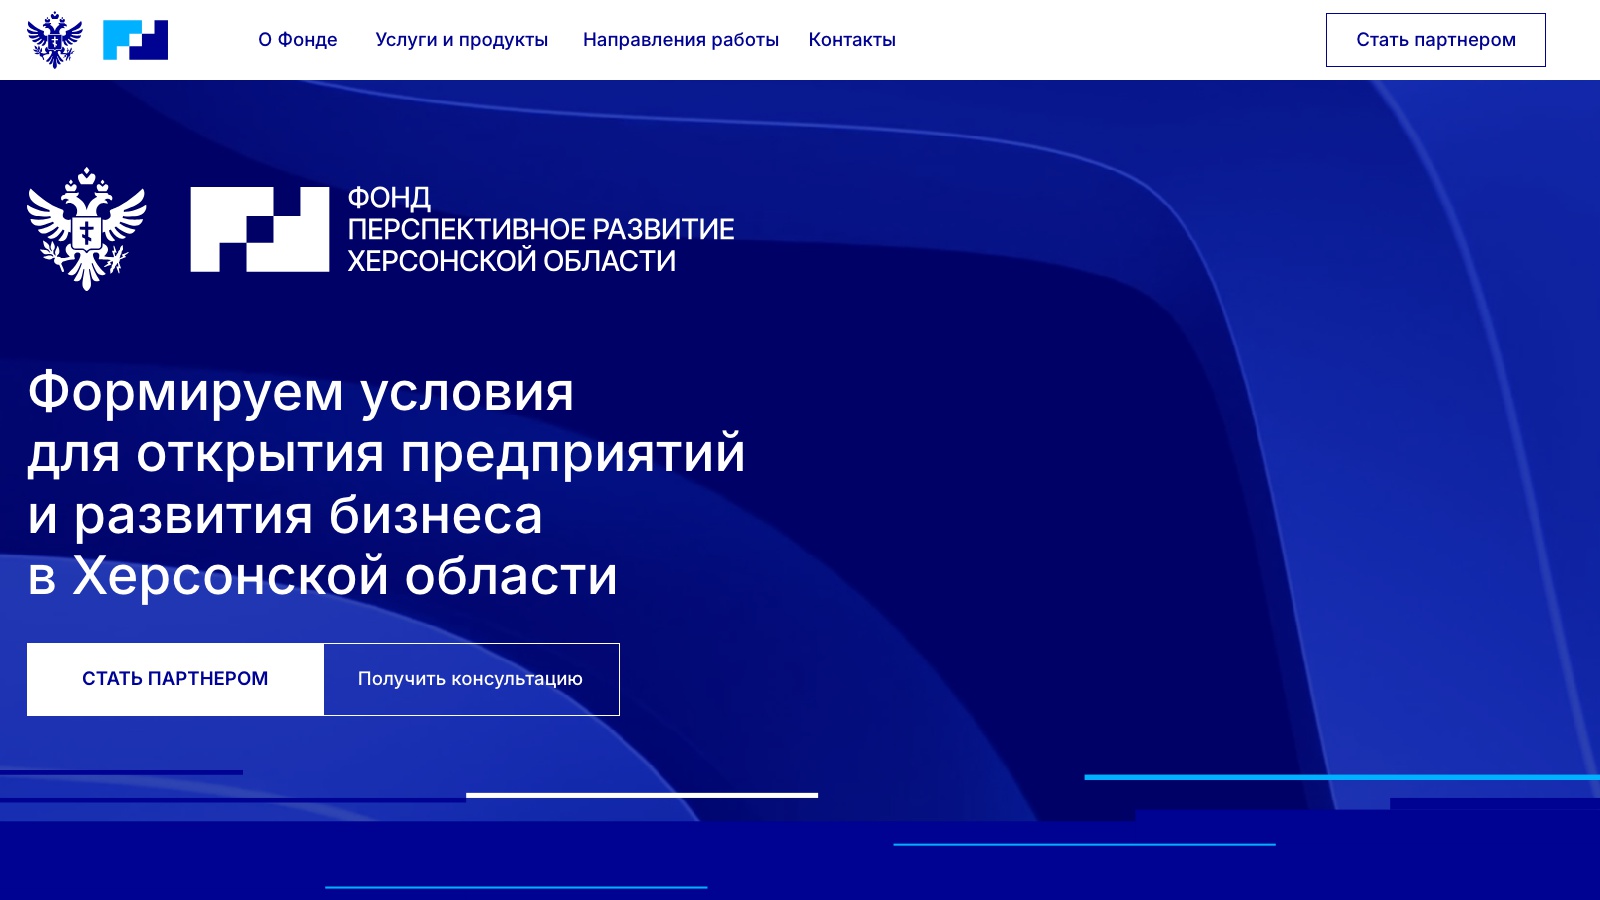Click Стать партнером button in header

[1436, 40]
